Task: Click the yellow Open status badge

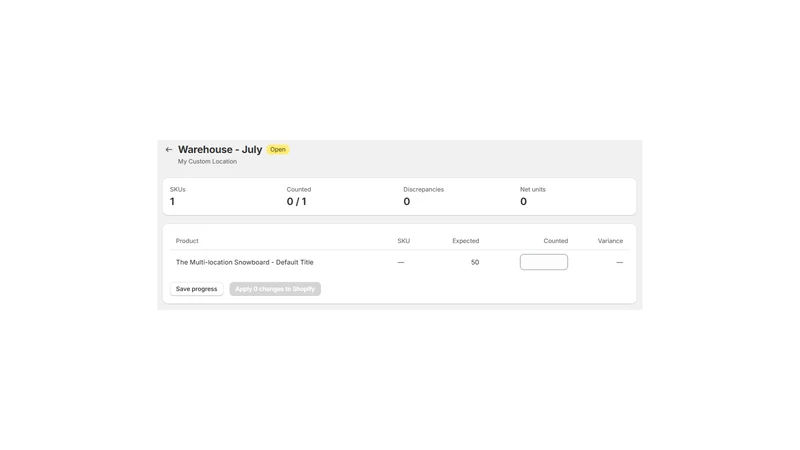Action: [x=278, y=149]
